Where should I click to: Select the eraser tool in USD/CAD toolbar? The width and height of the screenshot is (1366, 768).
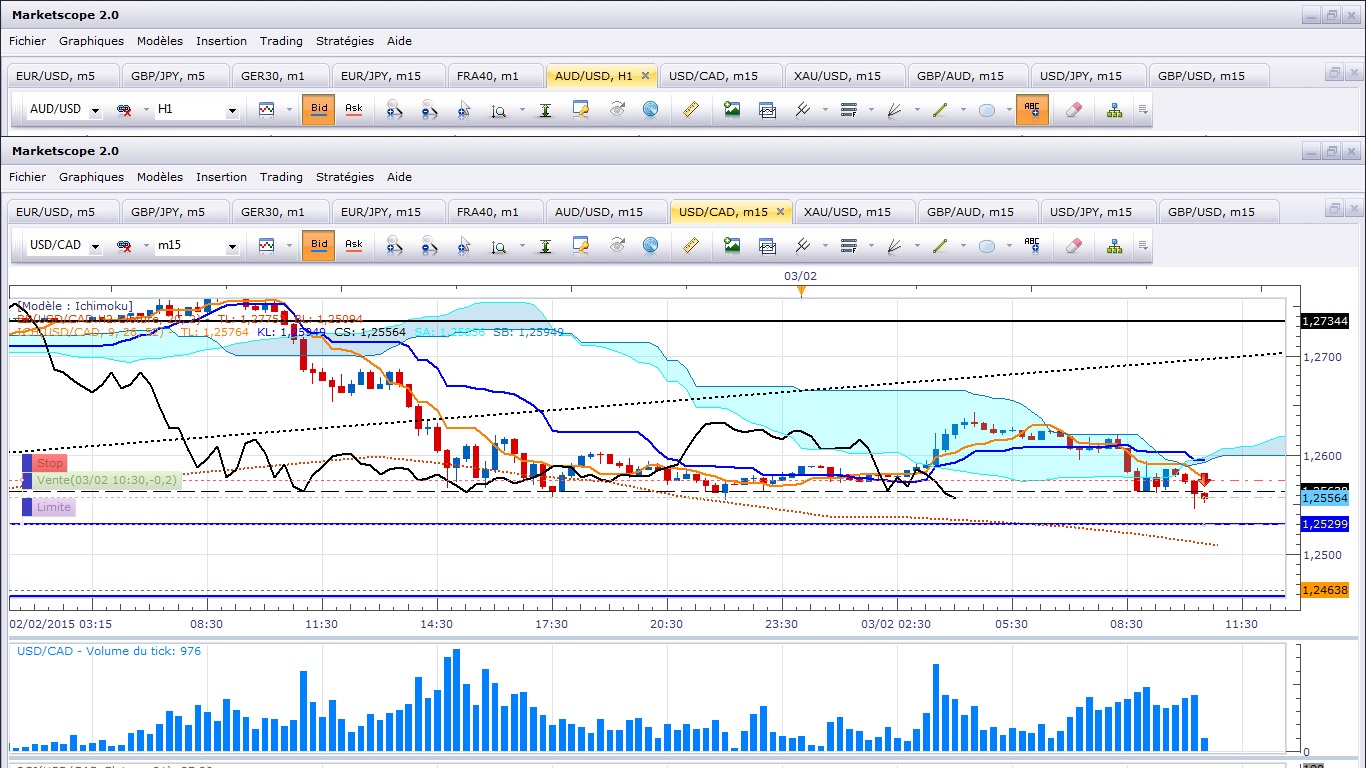point(1075,245)
